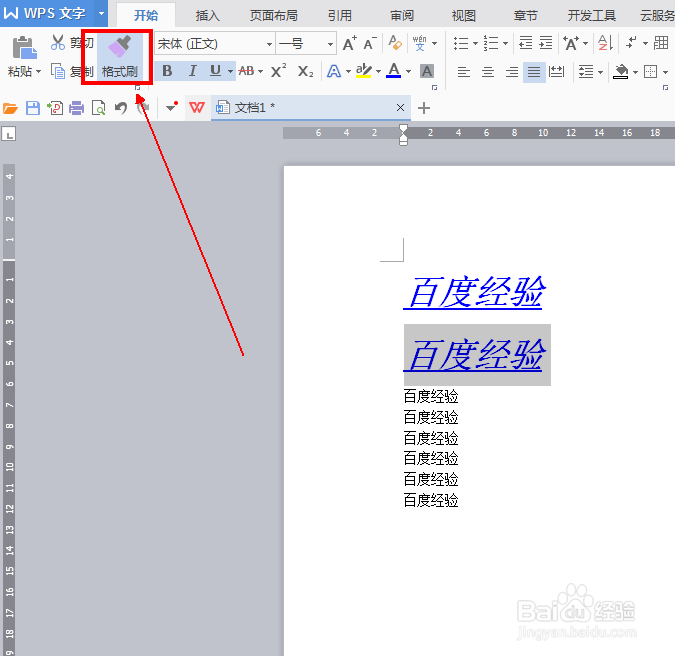
Task: Save document with floppy disk icon
Action: (x=33, y=108)
